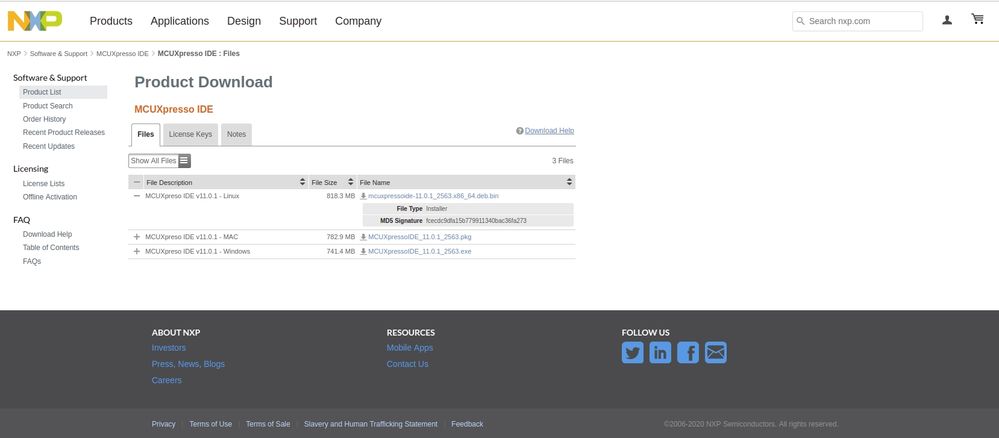Open the Products menu
Screen dimensions: 999x438
pyautogui.click(x=111, y=21)
